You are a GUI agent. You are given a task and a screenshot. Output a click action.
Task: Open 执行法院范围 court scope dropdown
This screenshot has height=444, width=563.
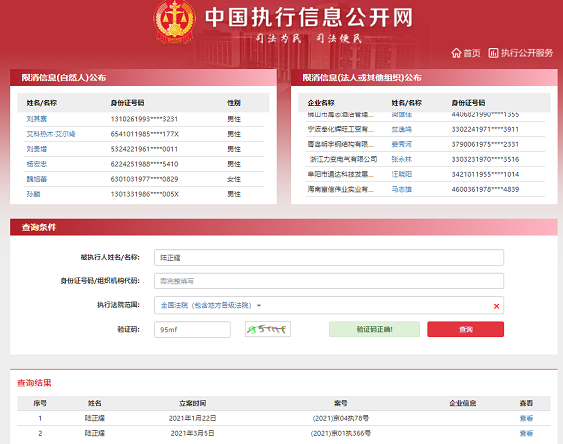[212, 305]
